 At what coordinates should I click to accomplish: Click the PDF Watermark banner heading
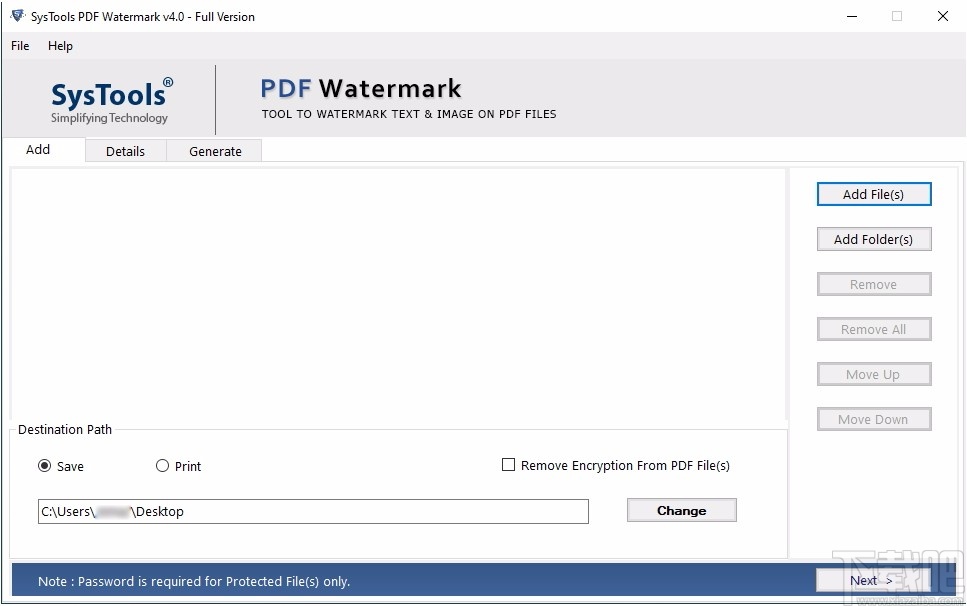coord(360,89)
